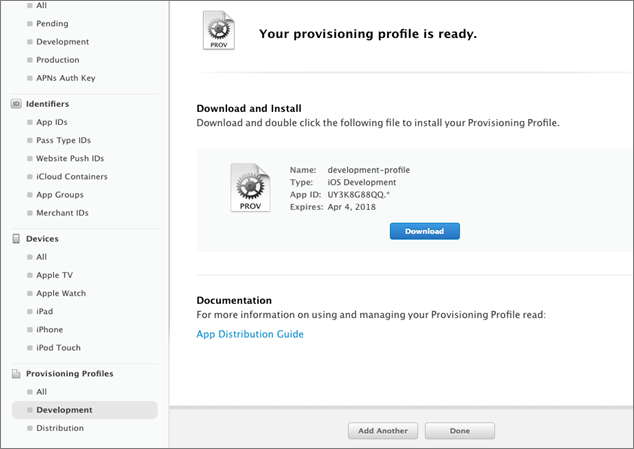Show Apple Watch devices
This screenshot has height=449, width=634.
click(61, 293)
